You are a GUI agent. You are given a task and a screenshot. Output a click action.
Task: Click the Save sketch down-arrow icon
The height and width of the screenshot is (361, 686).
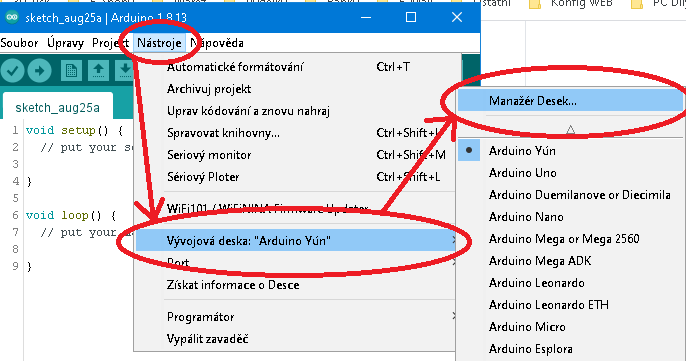click(x=125, y=70)
